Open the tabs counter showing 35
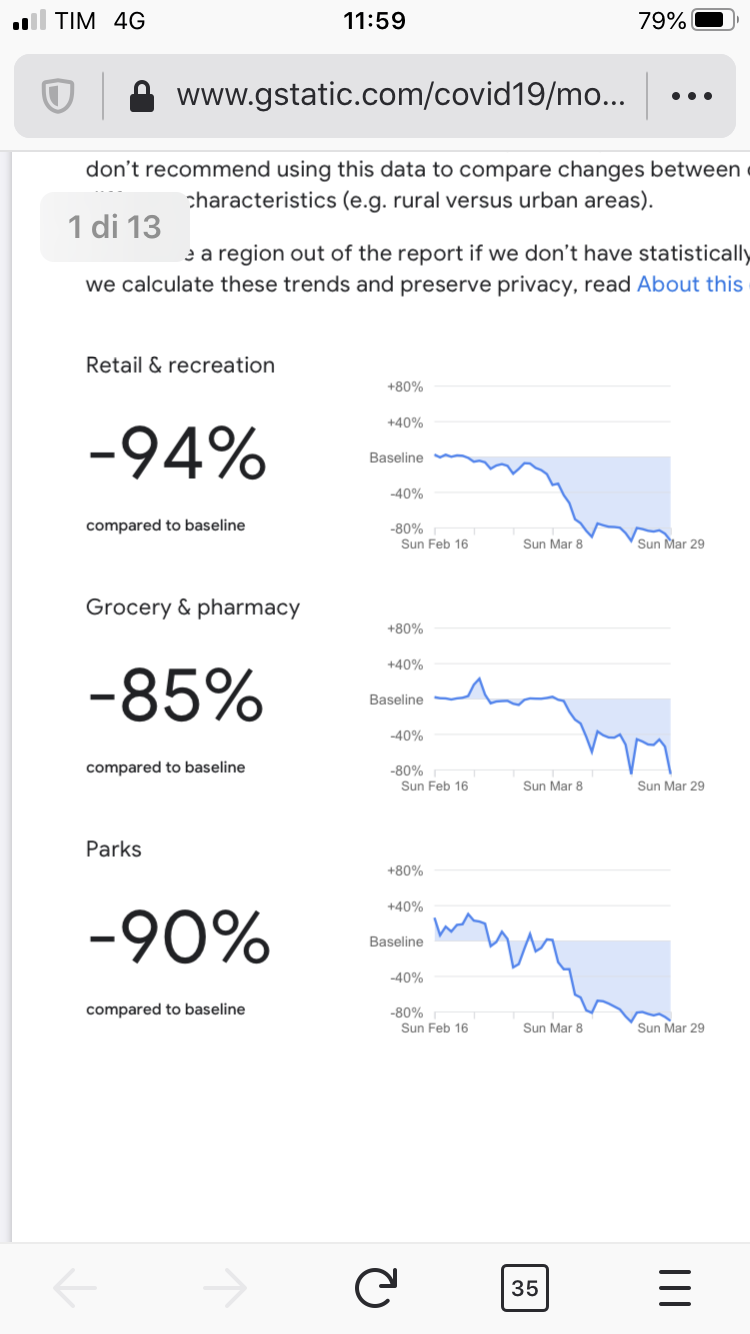This screenshot has width=750, height=1334. tap(524, 1288)
